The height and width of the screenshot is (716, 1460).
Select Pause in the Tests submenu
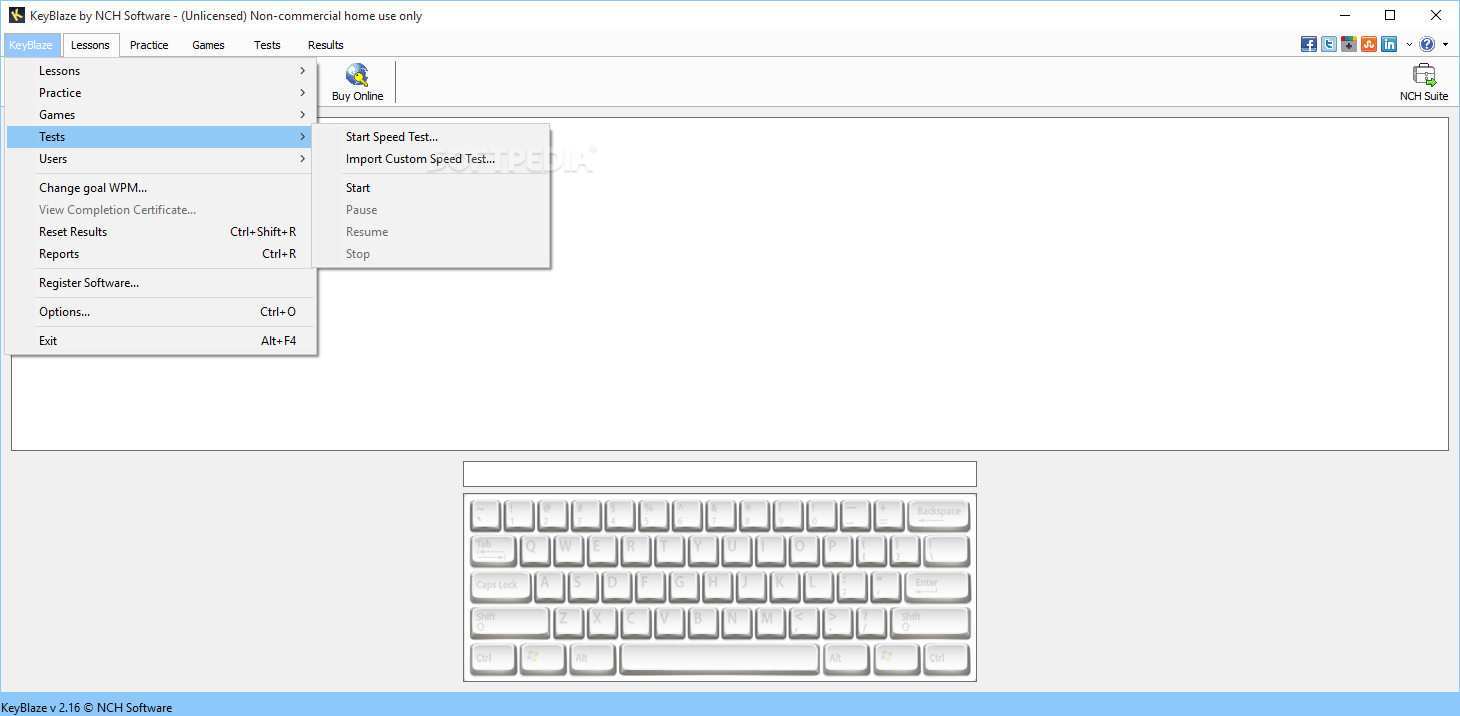tap(431, 210)
